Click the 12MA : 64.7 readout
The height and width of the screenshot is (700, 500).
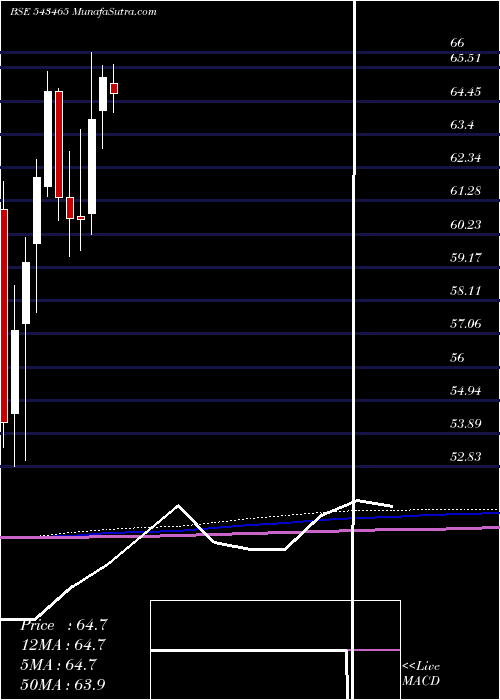[63, 645]
